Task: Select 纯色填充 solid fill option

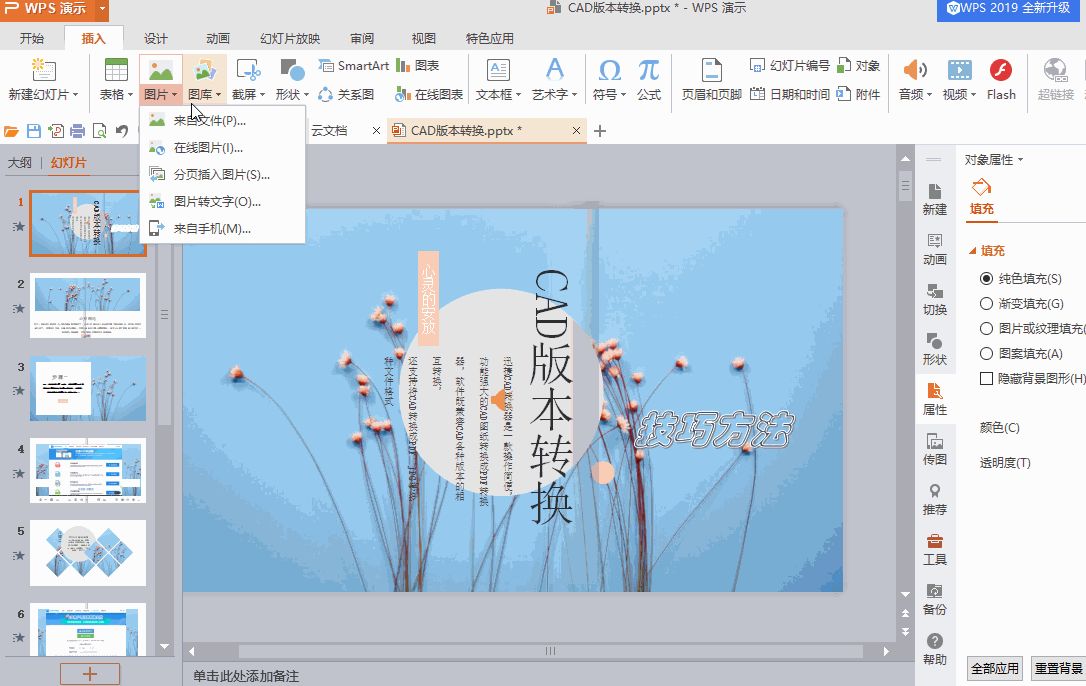Action: pos(986,279)
